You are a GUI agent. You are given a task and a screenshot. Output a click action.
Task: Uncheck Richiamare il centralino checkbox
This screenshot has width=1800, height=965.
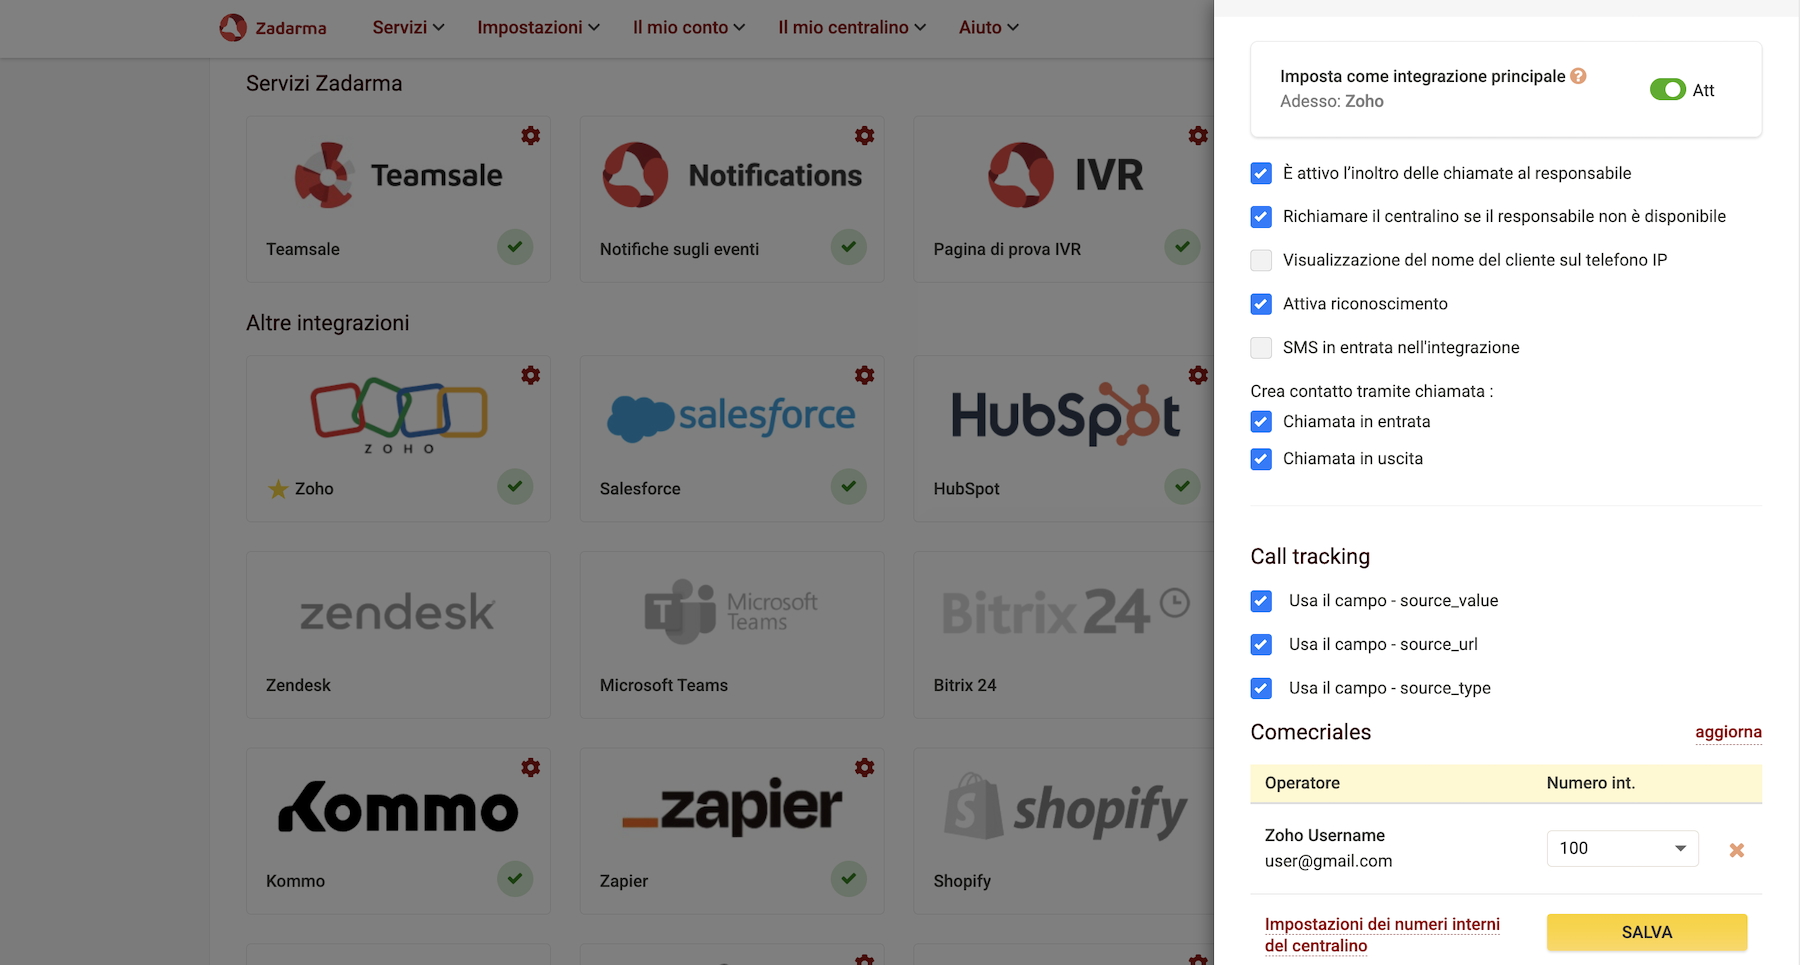pyautogui.click(x=1261, y=216)
